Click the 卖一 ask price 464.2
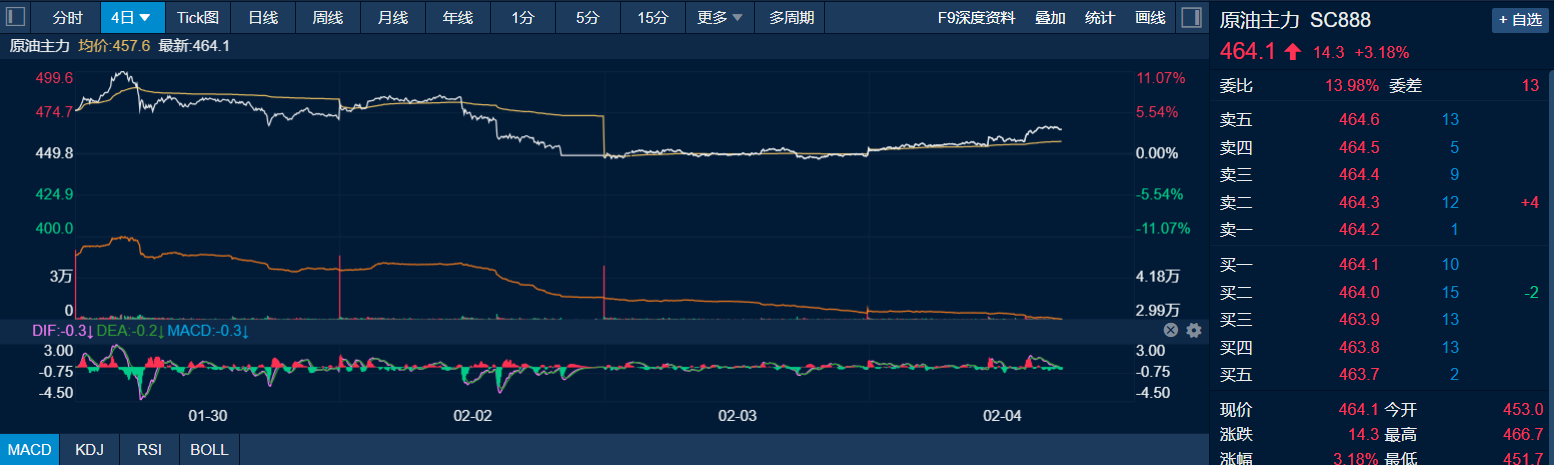This screenshot has height=465, width=1554. coord(1358,230)
